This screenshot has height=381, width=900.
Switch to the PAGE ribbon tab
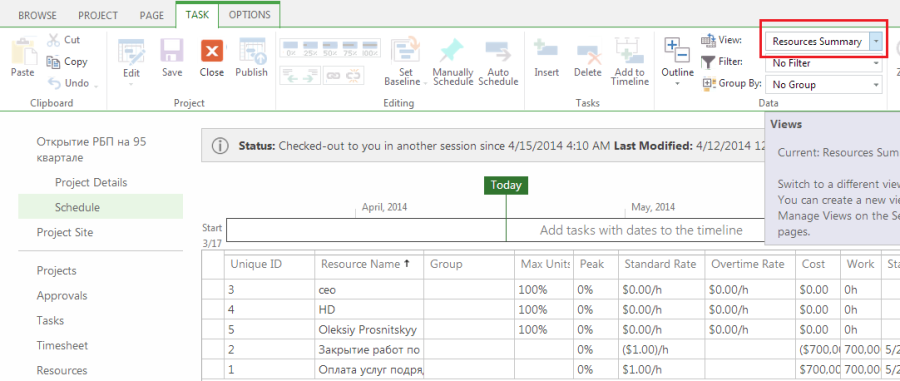coord(152,15)
